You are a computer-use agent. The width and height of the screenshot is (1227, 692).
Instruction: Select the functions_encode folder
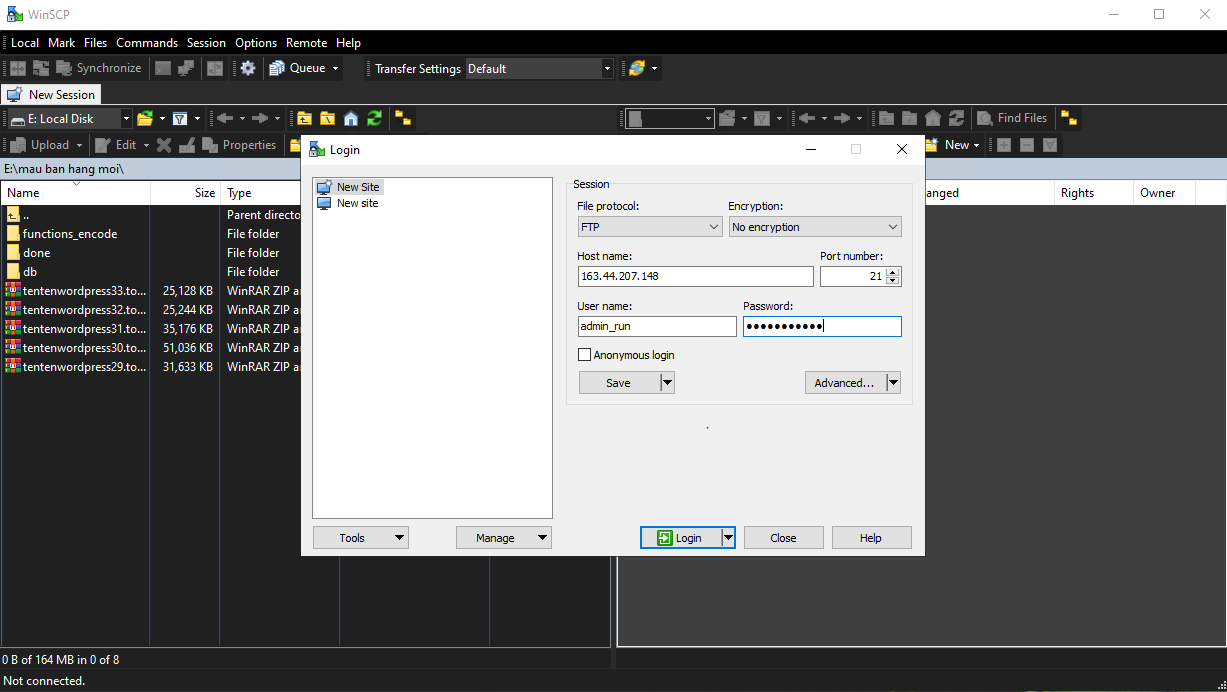(x=70, y=234)
